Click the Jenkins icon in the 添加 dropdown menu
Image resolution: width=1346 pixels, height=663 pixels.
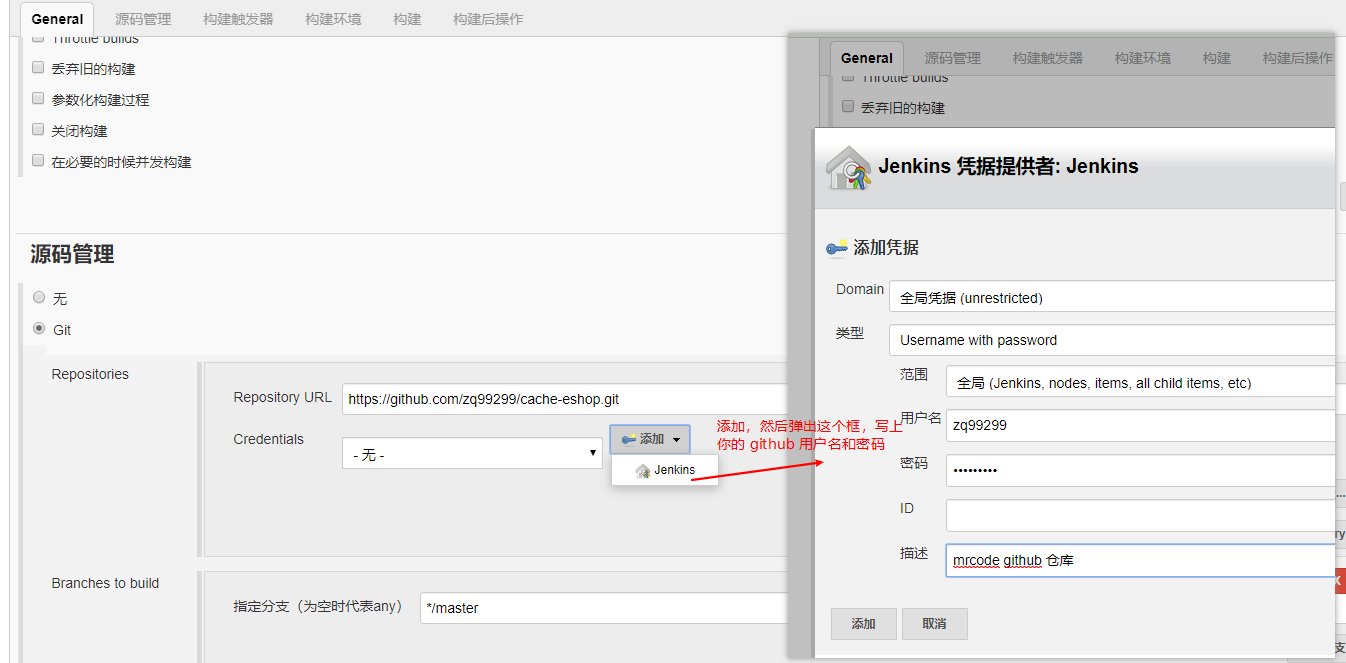[642, 470]
